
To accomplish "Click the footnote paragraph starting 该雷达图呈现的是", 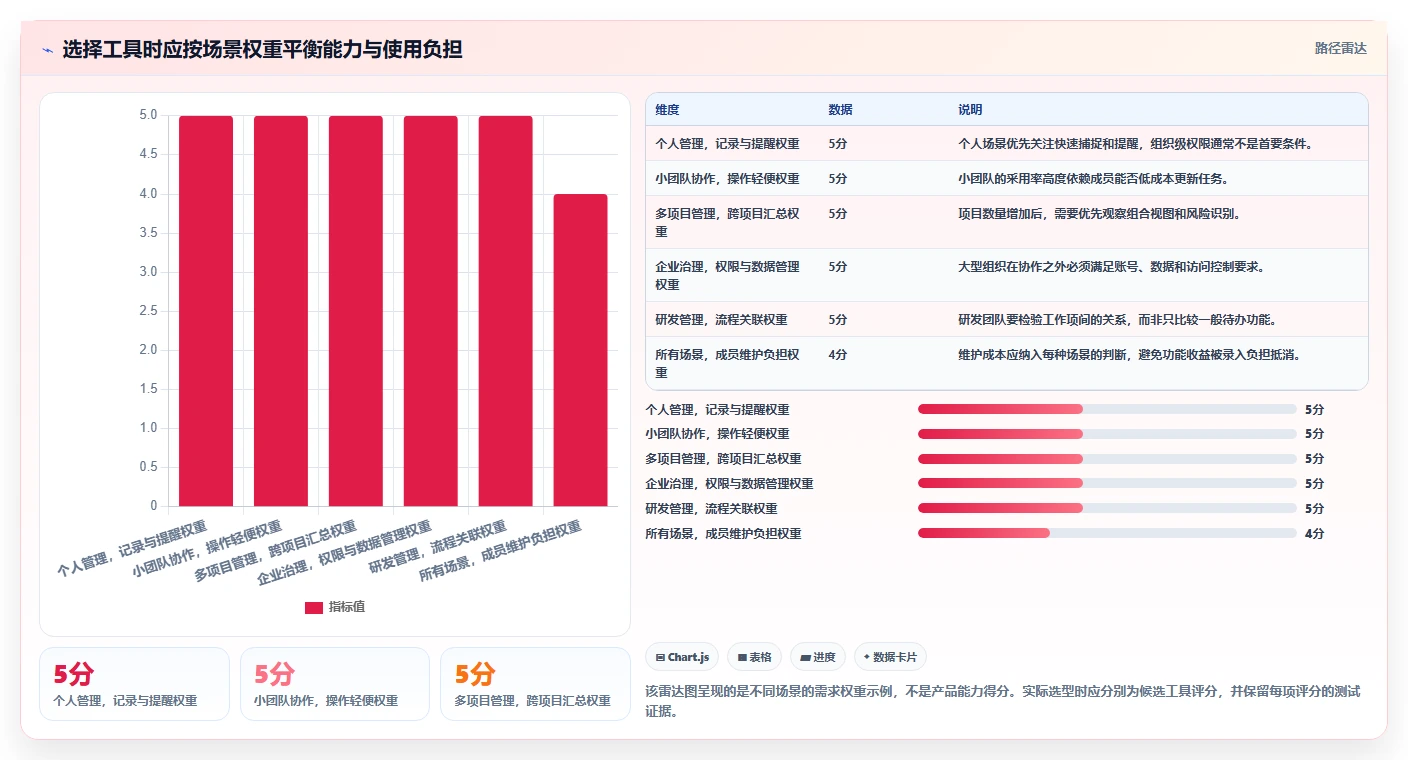I will tap(1003, 701).
